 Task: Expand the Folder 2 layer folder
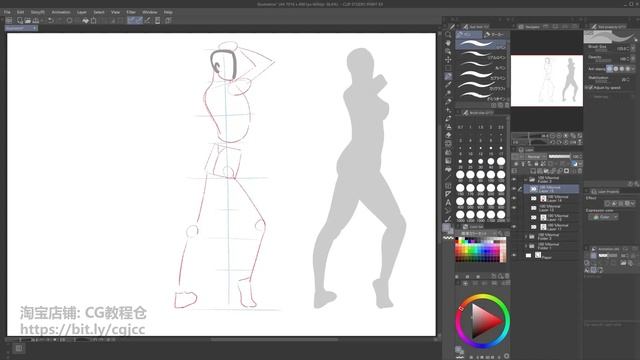526,236
